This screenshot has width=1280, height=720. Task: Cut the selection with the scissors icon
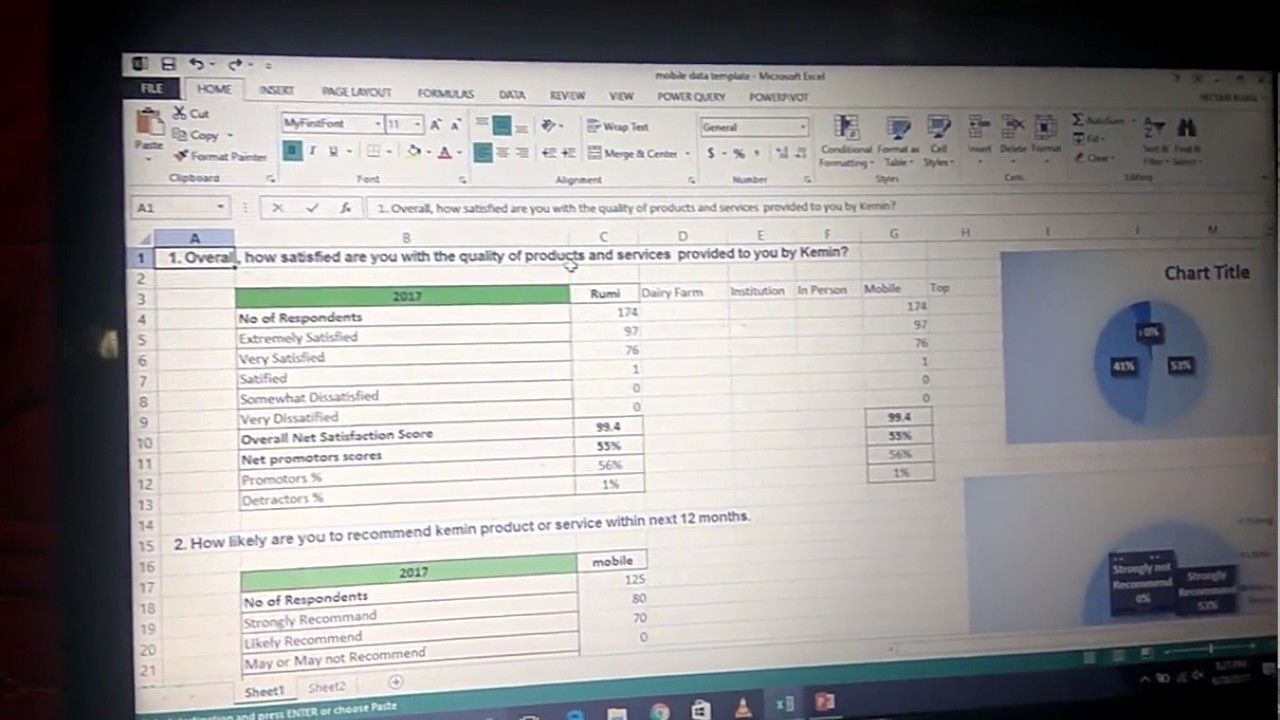180,113
